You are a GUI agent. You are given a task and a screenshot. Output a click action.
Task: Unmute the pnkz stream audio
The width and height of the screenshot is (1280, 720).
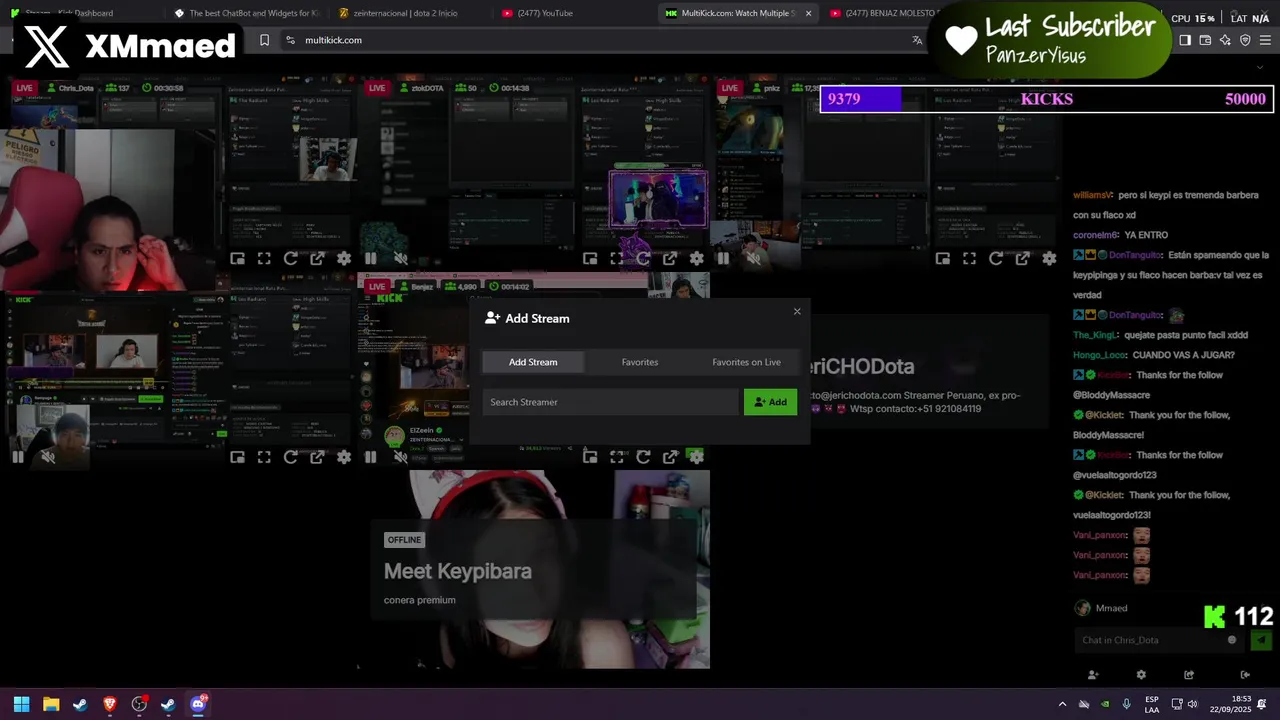[753, 258]
